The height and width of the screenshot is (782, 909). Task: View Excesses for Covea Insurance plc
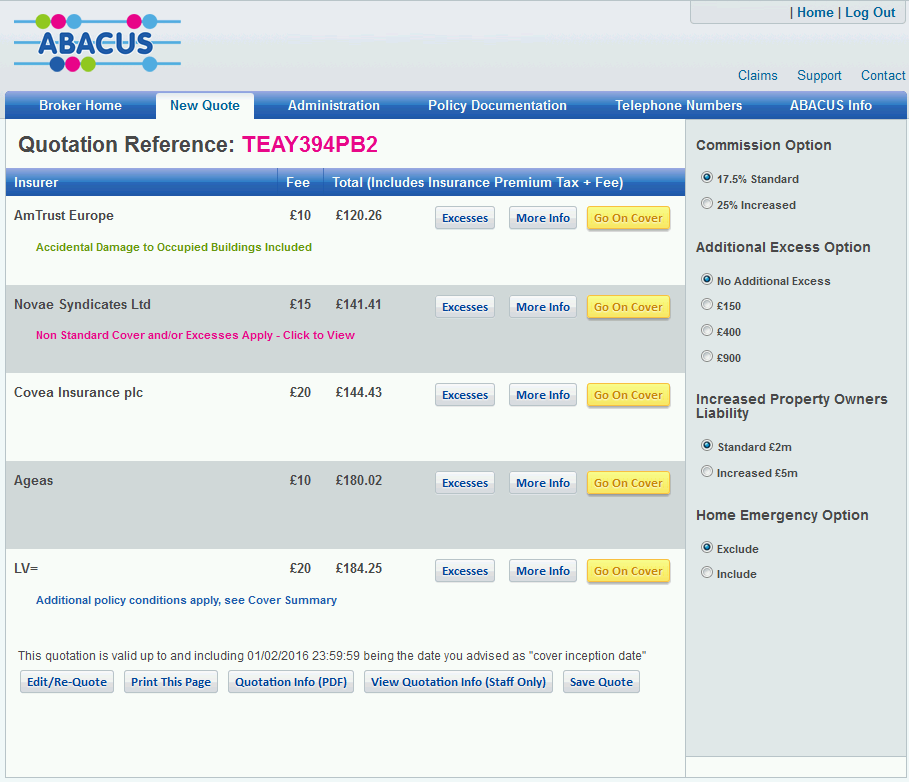tap(465, 395)
